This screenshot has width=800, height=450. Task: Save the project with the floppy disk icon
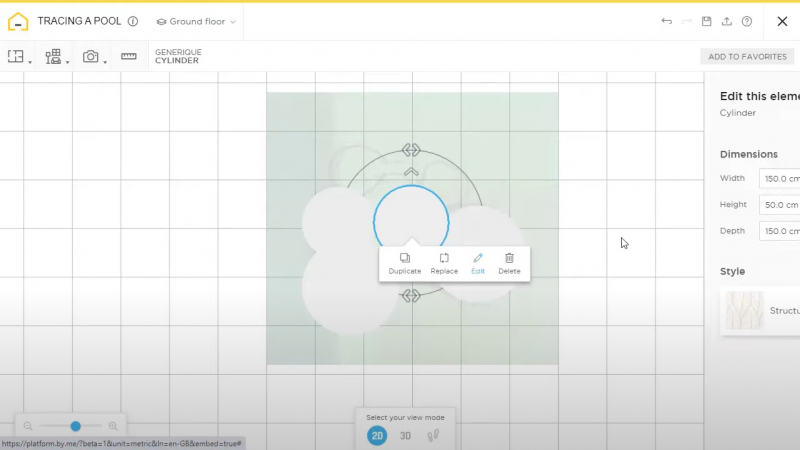pyautogui.click(x=707, y=21)
